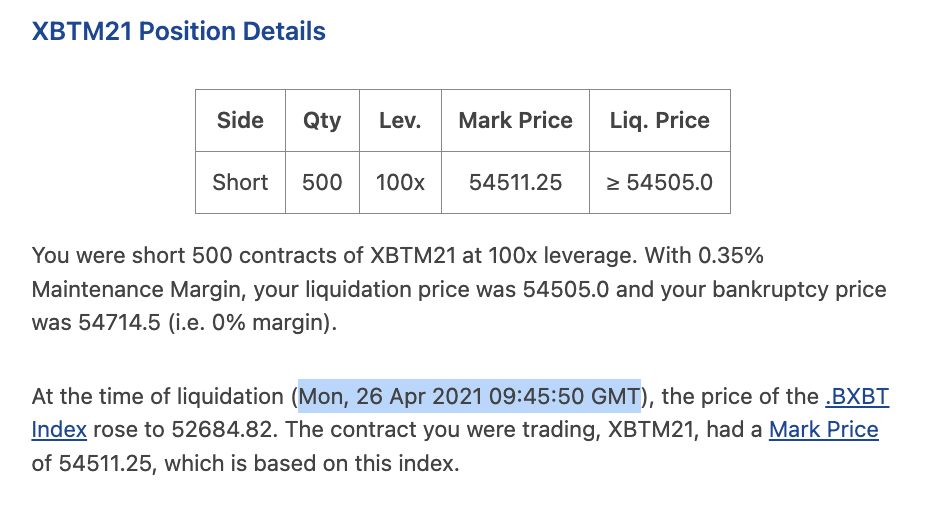Image resolution: width=928 pixels, height=514 pixels.
Task: Click the ≥ 54505.0 liquidation price cell
Action: [660, 182]
